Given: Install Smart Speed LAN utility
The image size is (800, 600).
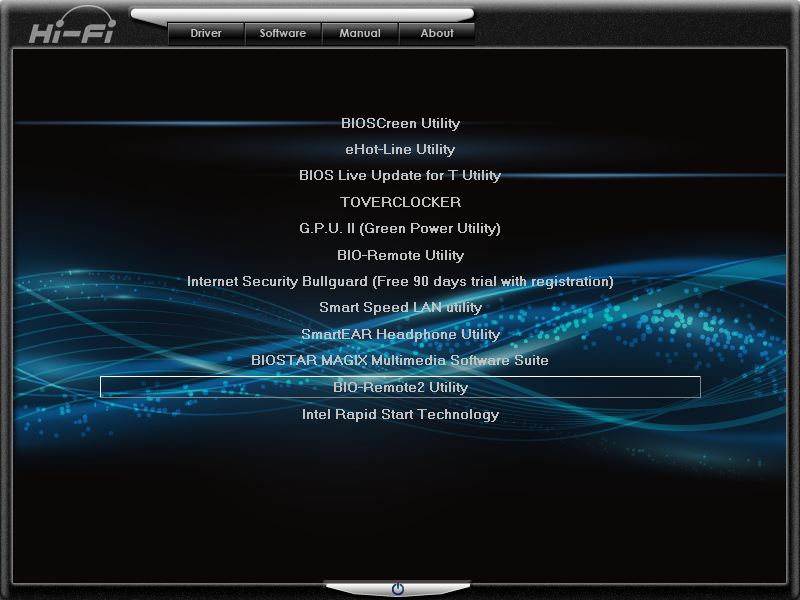Looking at the screenshot, I should coord(401,308).
